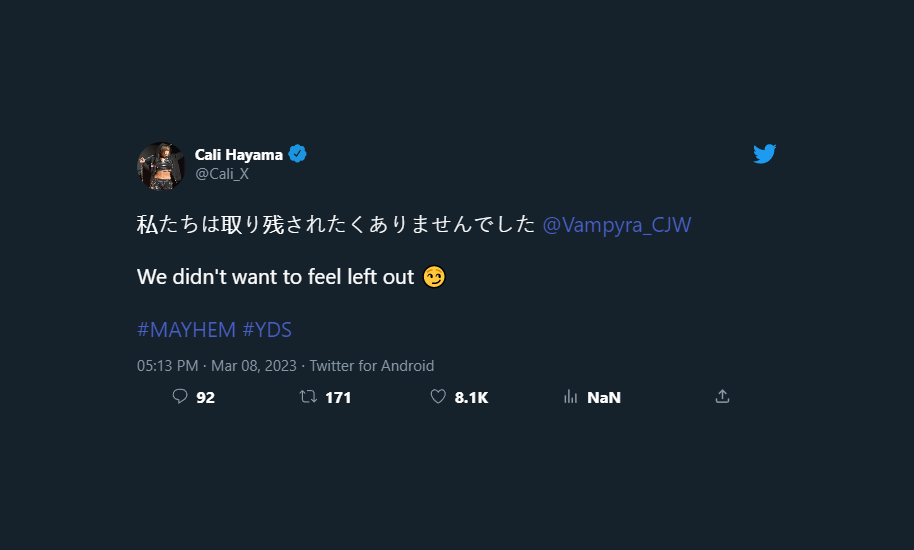The height and width of the screenshot is (550, 914).
Task: Click the 171 retweets count
Action: tap(338, 397)
